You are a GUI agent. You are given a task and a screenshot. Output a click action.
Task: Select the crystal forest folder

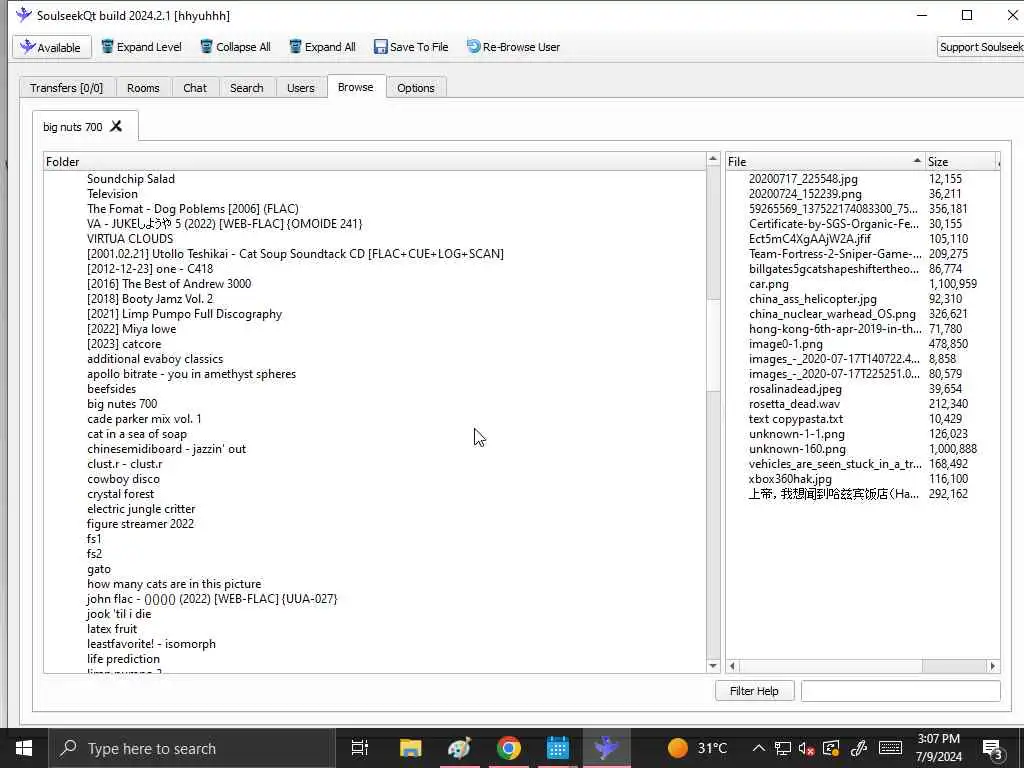[121, 494]
